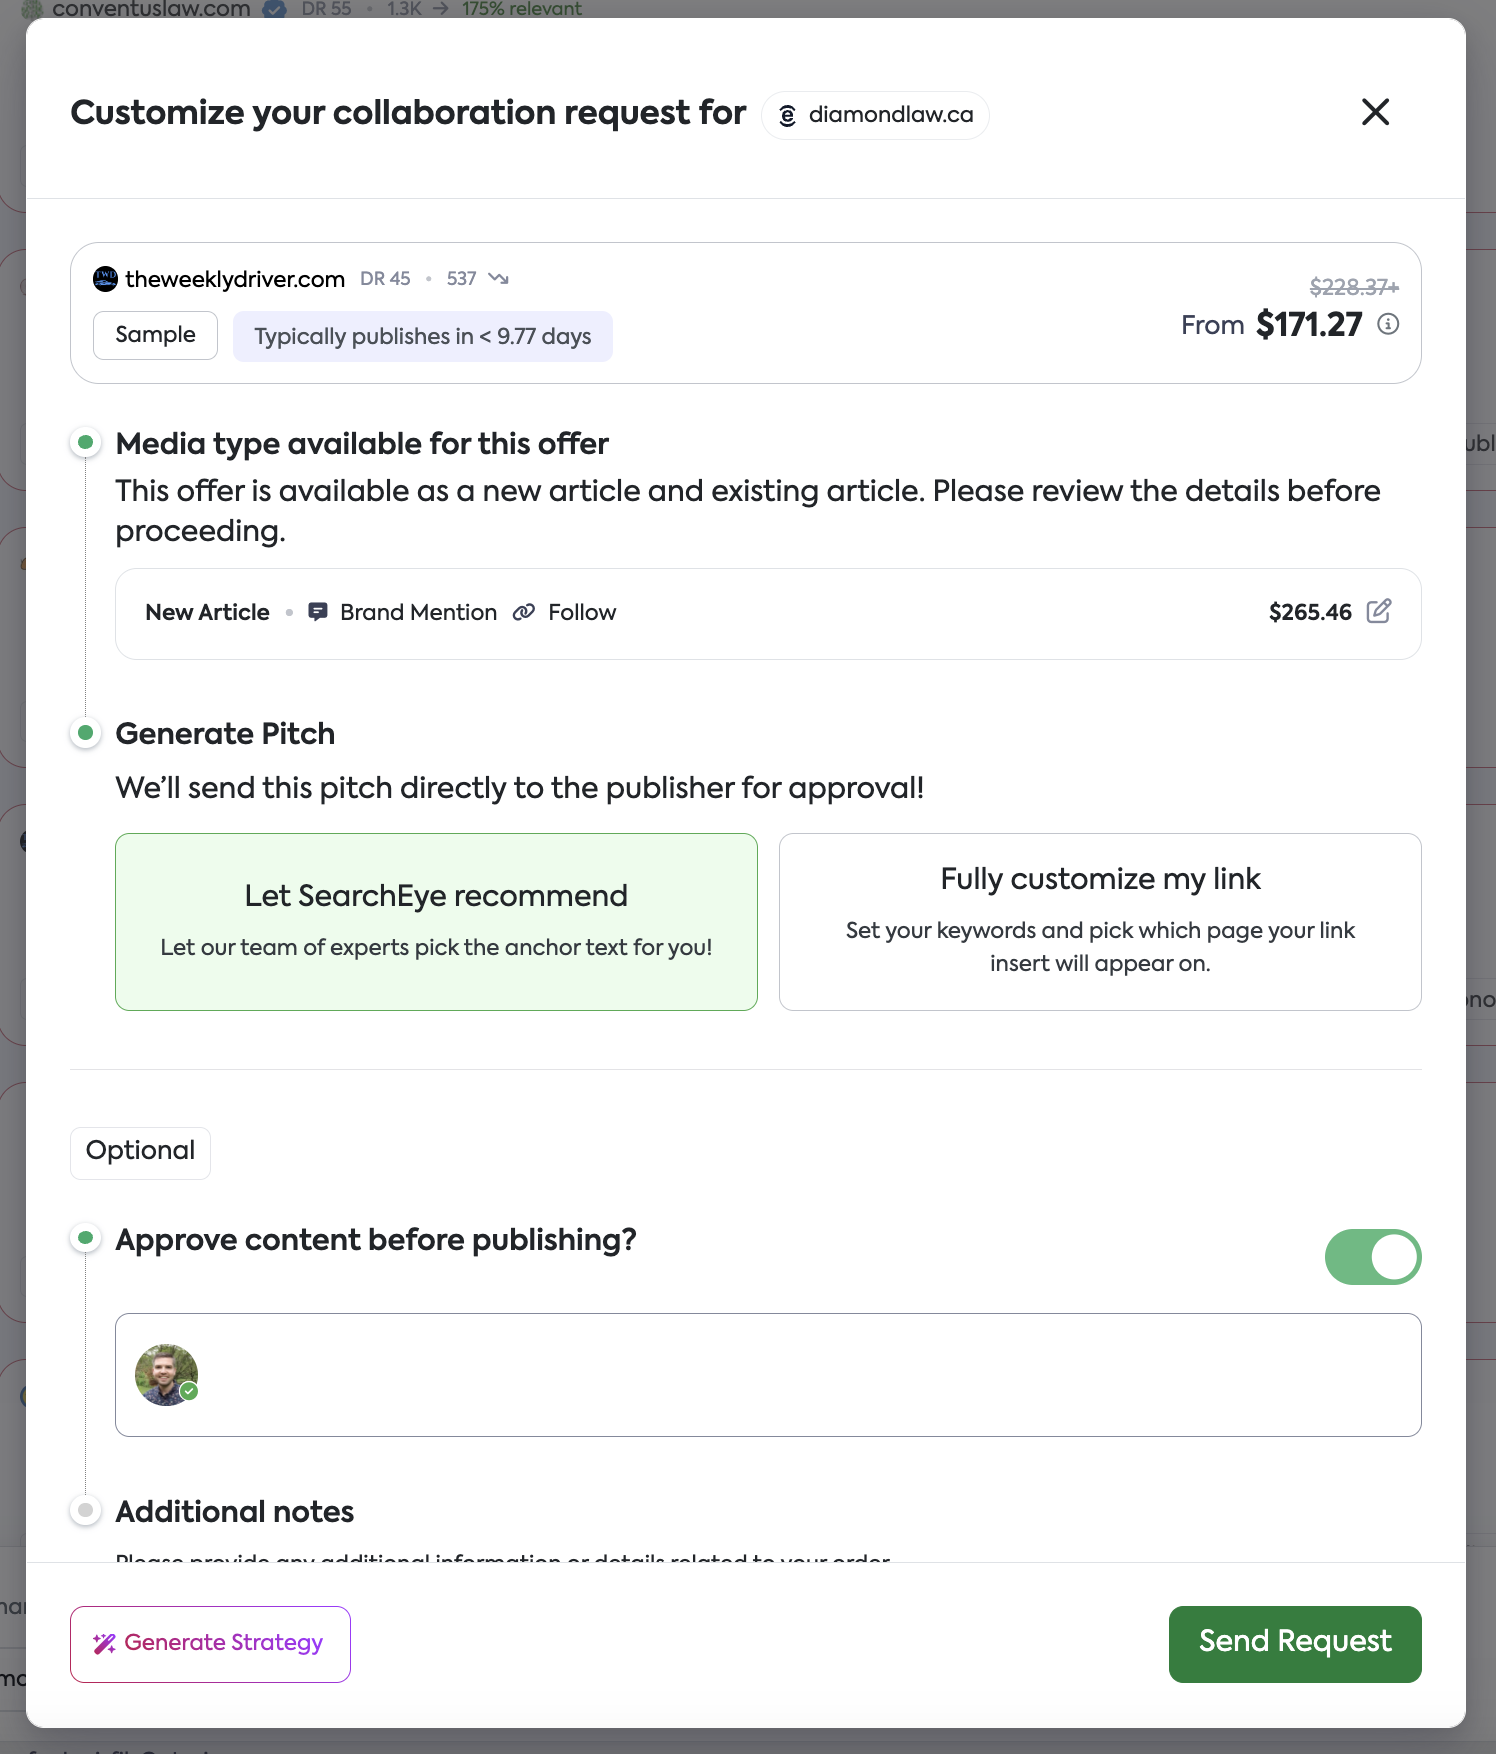The height and width of the screenshot is (1754, 1496).
Task: Click the theweeklydriver.com site favicon
Action: [x=105, y=279]
